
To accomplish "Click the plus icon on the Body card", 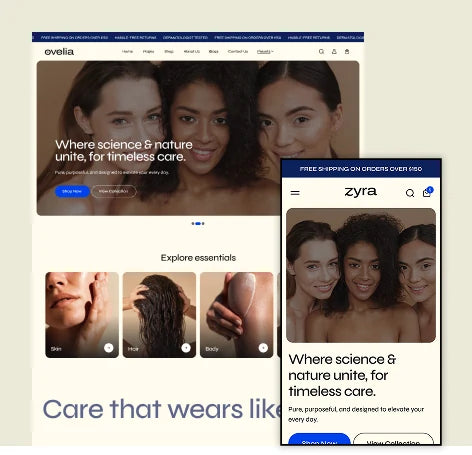I will click(x=263, y=348).
